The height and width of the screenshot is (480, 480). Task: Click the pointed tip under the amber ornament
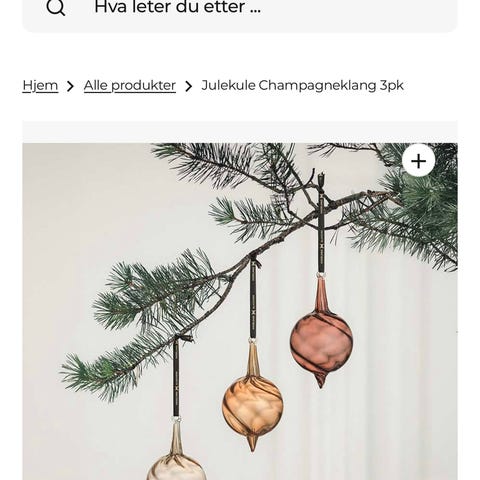[252, 444]
